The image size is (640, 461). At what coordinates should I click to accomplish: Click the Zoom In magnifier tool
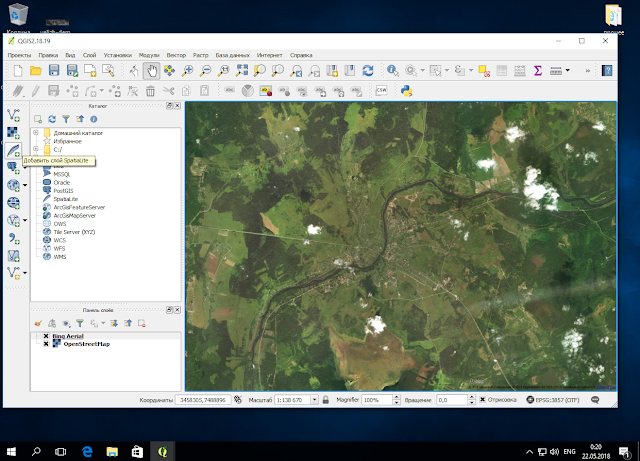tap(188, 71)
